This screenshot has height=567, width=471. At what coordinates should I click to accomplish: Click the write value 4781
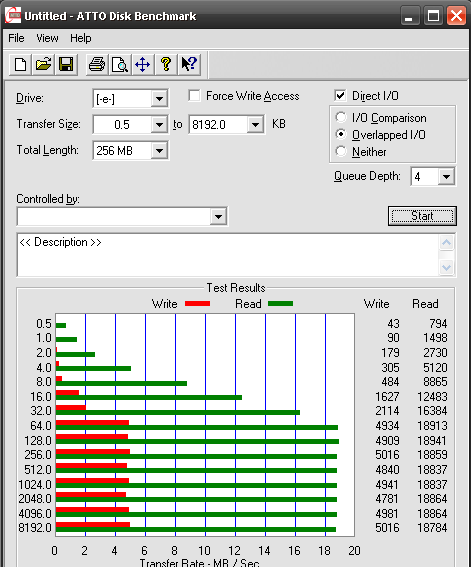[387, 499]
